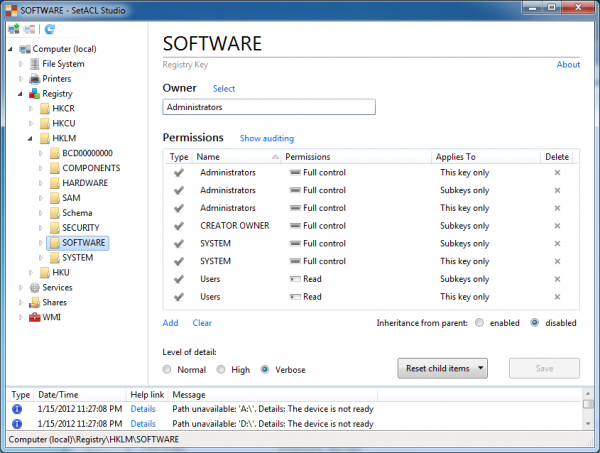Click the Select owner link
Image resolution: width=600 pixels, height=453 pixels.
click(x=224, y=89)
